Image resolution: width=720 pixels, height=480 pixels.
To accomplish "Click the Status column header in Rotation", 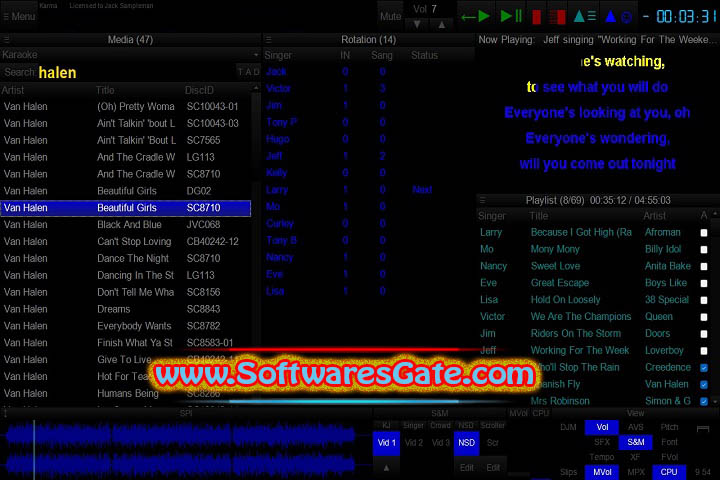I will (x=424, y=56).
